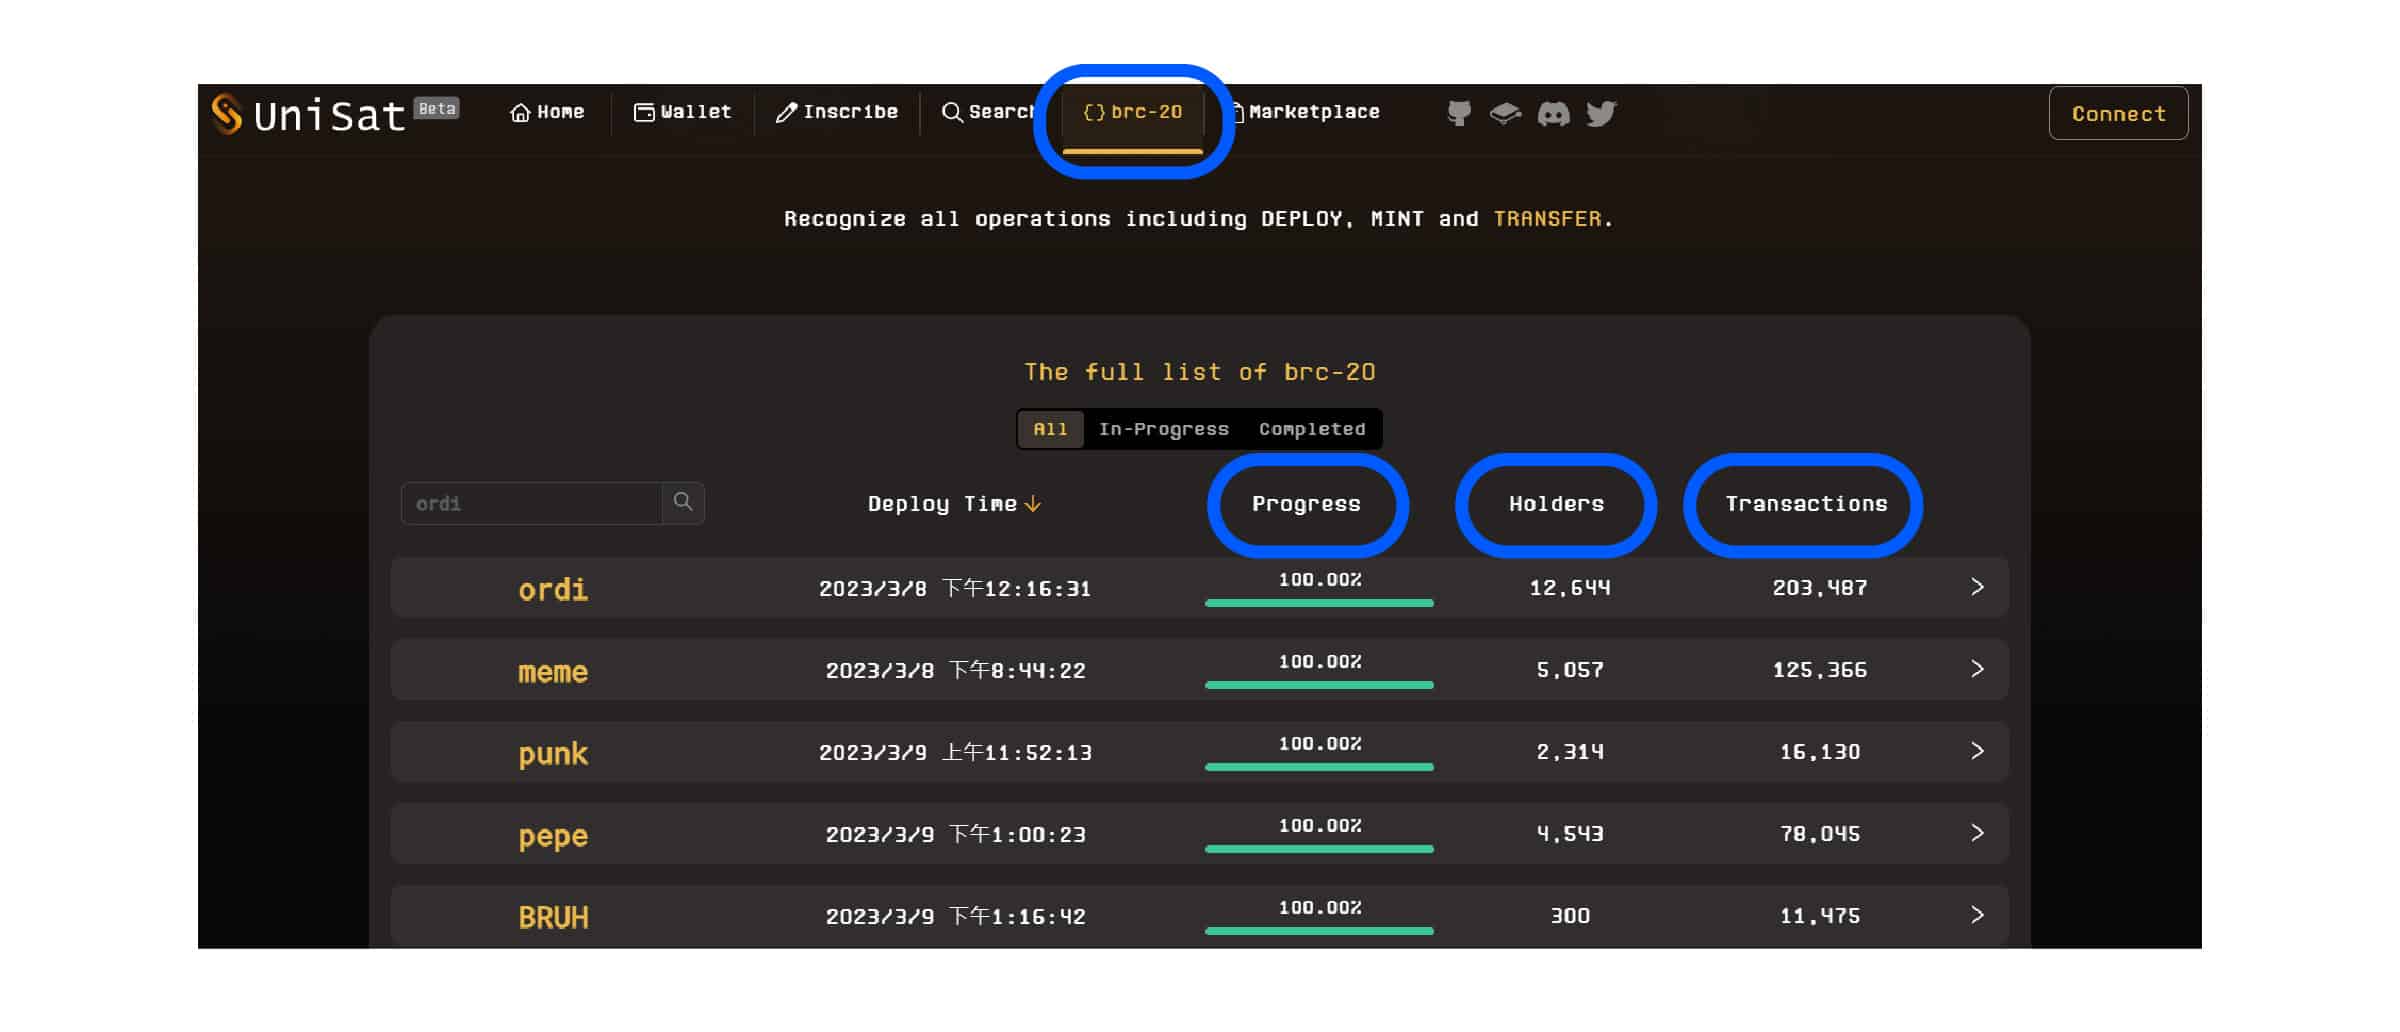Click holders value 4,543
This screenshot has width=2400, height=1032.
point(1570,834)
